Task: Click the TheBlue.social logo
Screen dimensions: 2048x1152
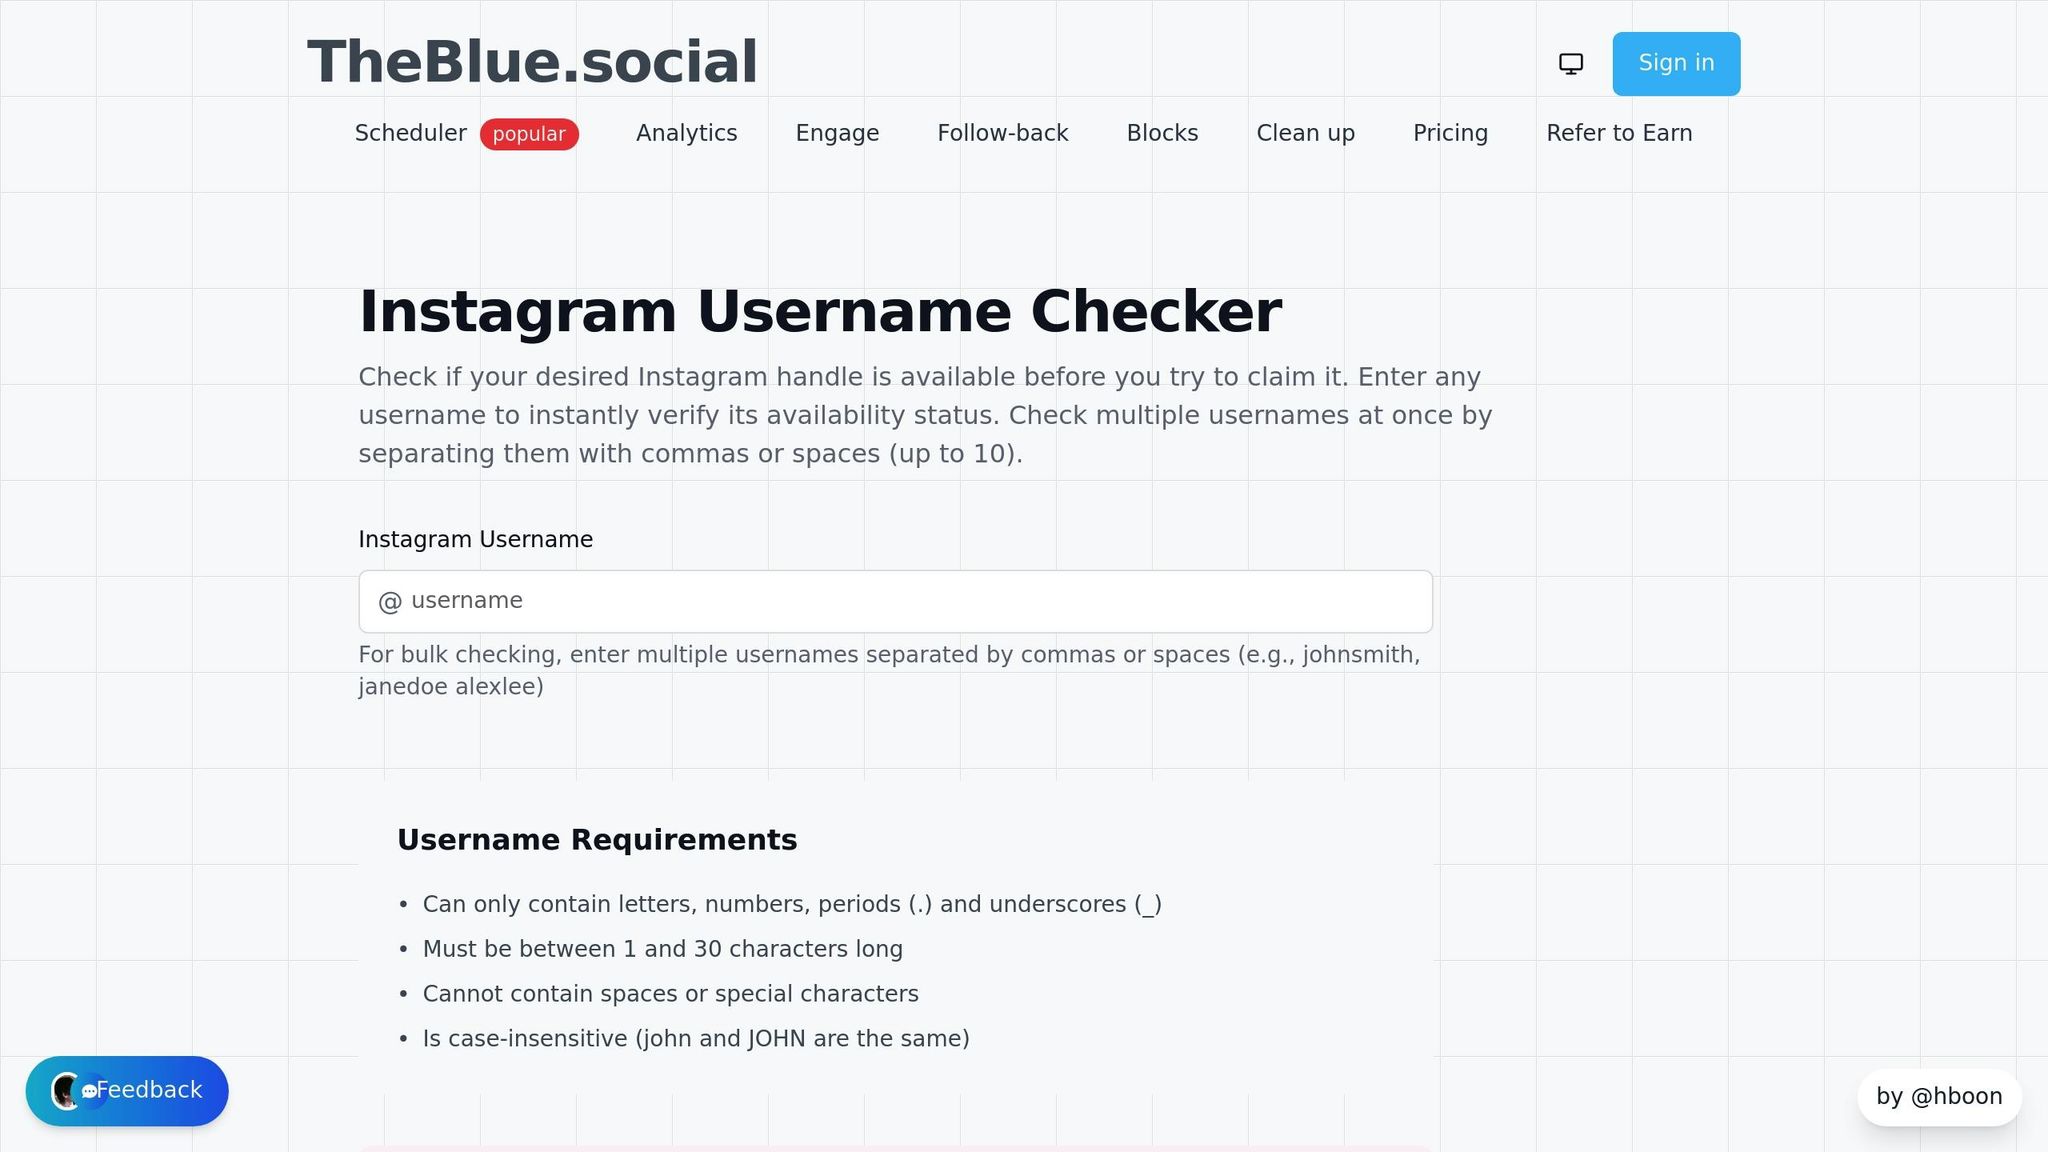Action: pyautogui.click(x=532, y=60)
